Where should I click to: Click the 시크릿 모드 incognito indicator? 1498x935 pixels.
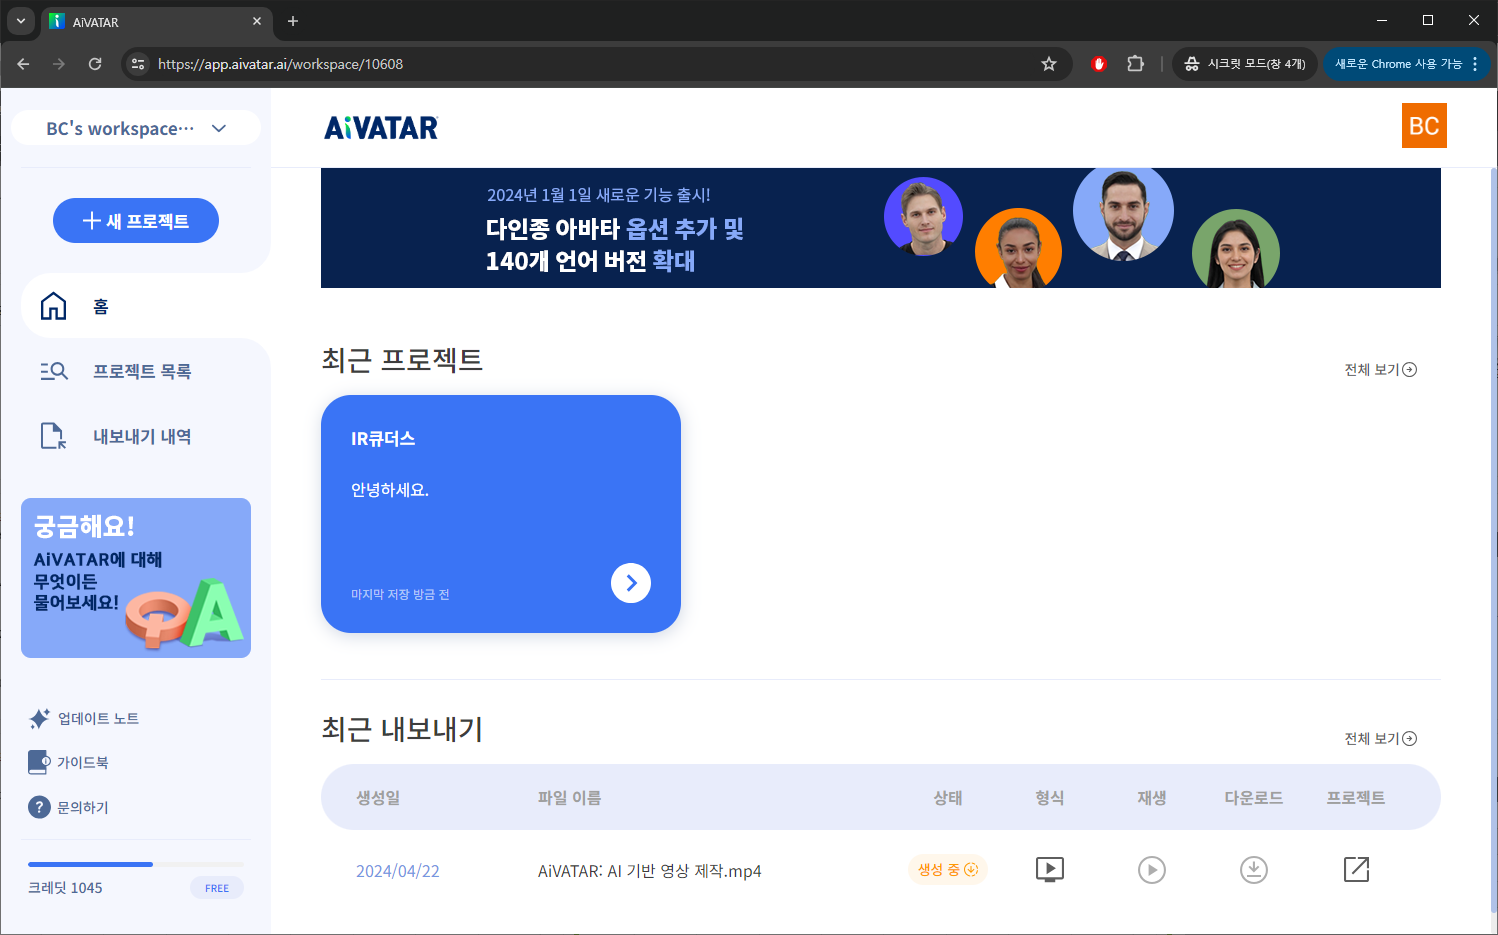[x=1245, y=64]
